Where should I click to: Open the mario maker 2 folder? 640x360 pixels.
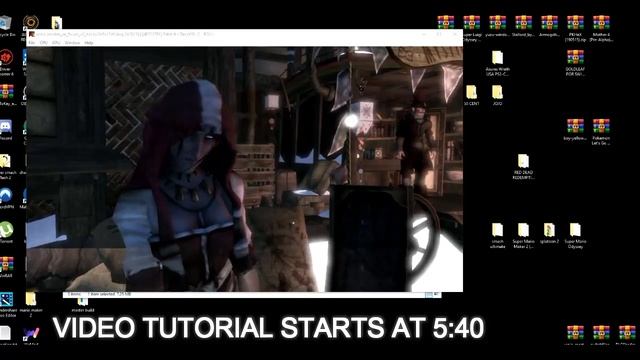[31, 304]
